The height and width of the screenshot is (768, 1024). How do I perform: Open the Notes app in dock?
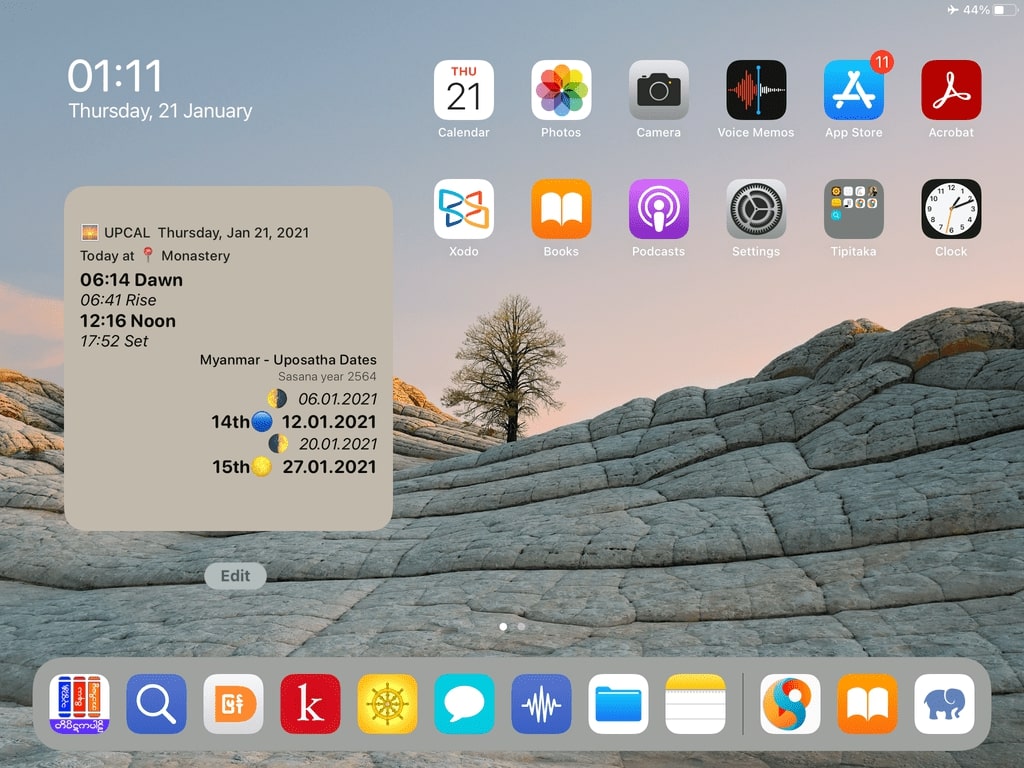[696, 704]
